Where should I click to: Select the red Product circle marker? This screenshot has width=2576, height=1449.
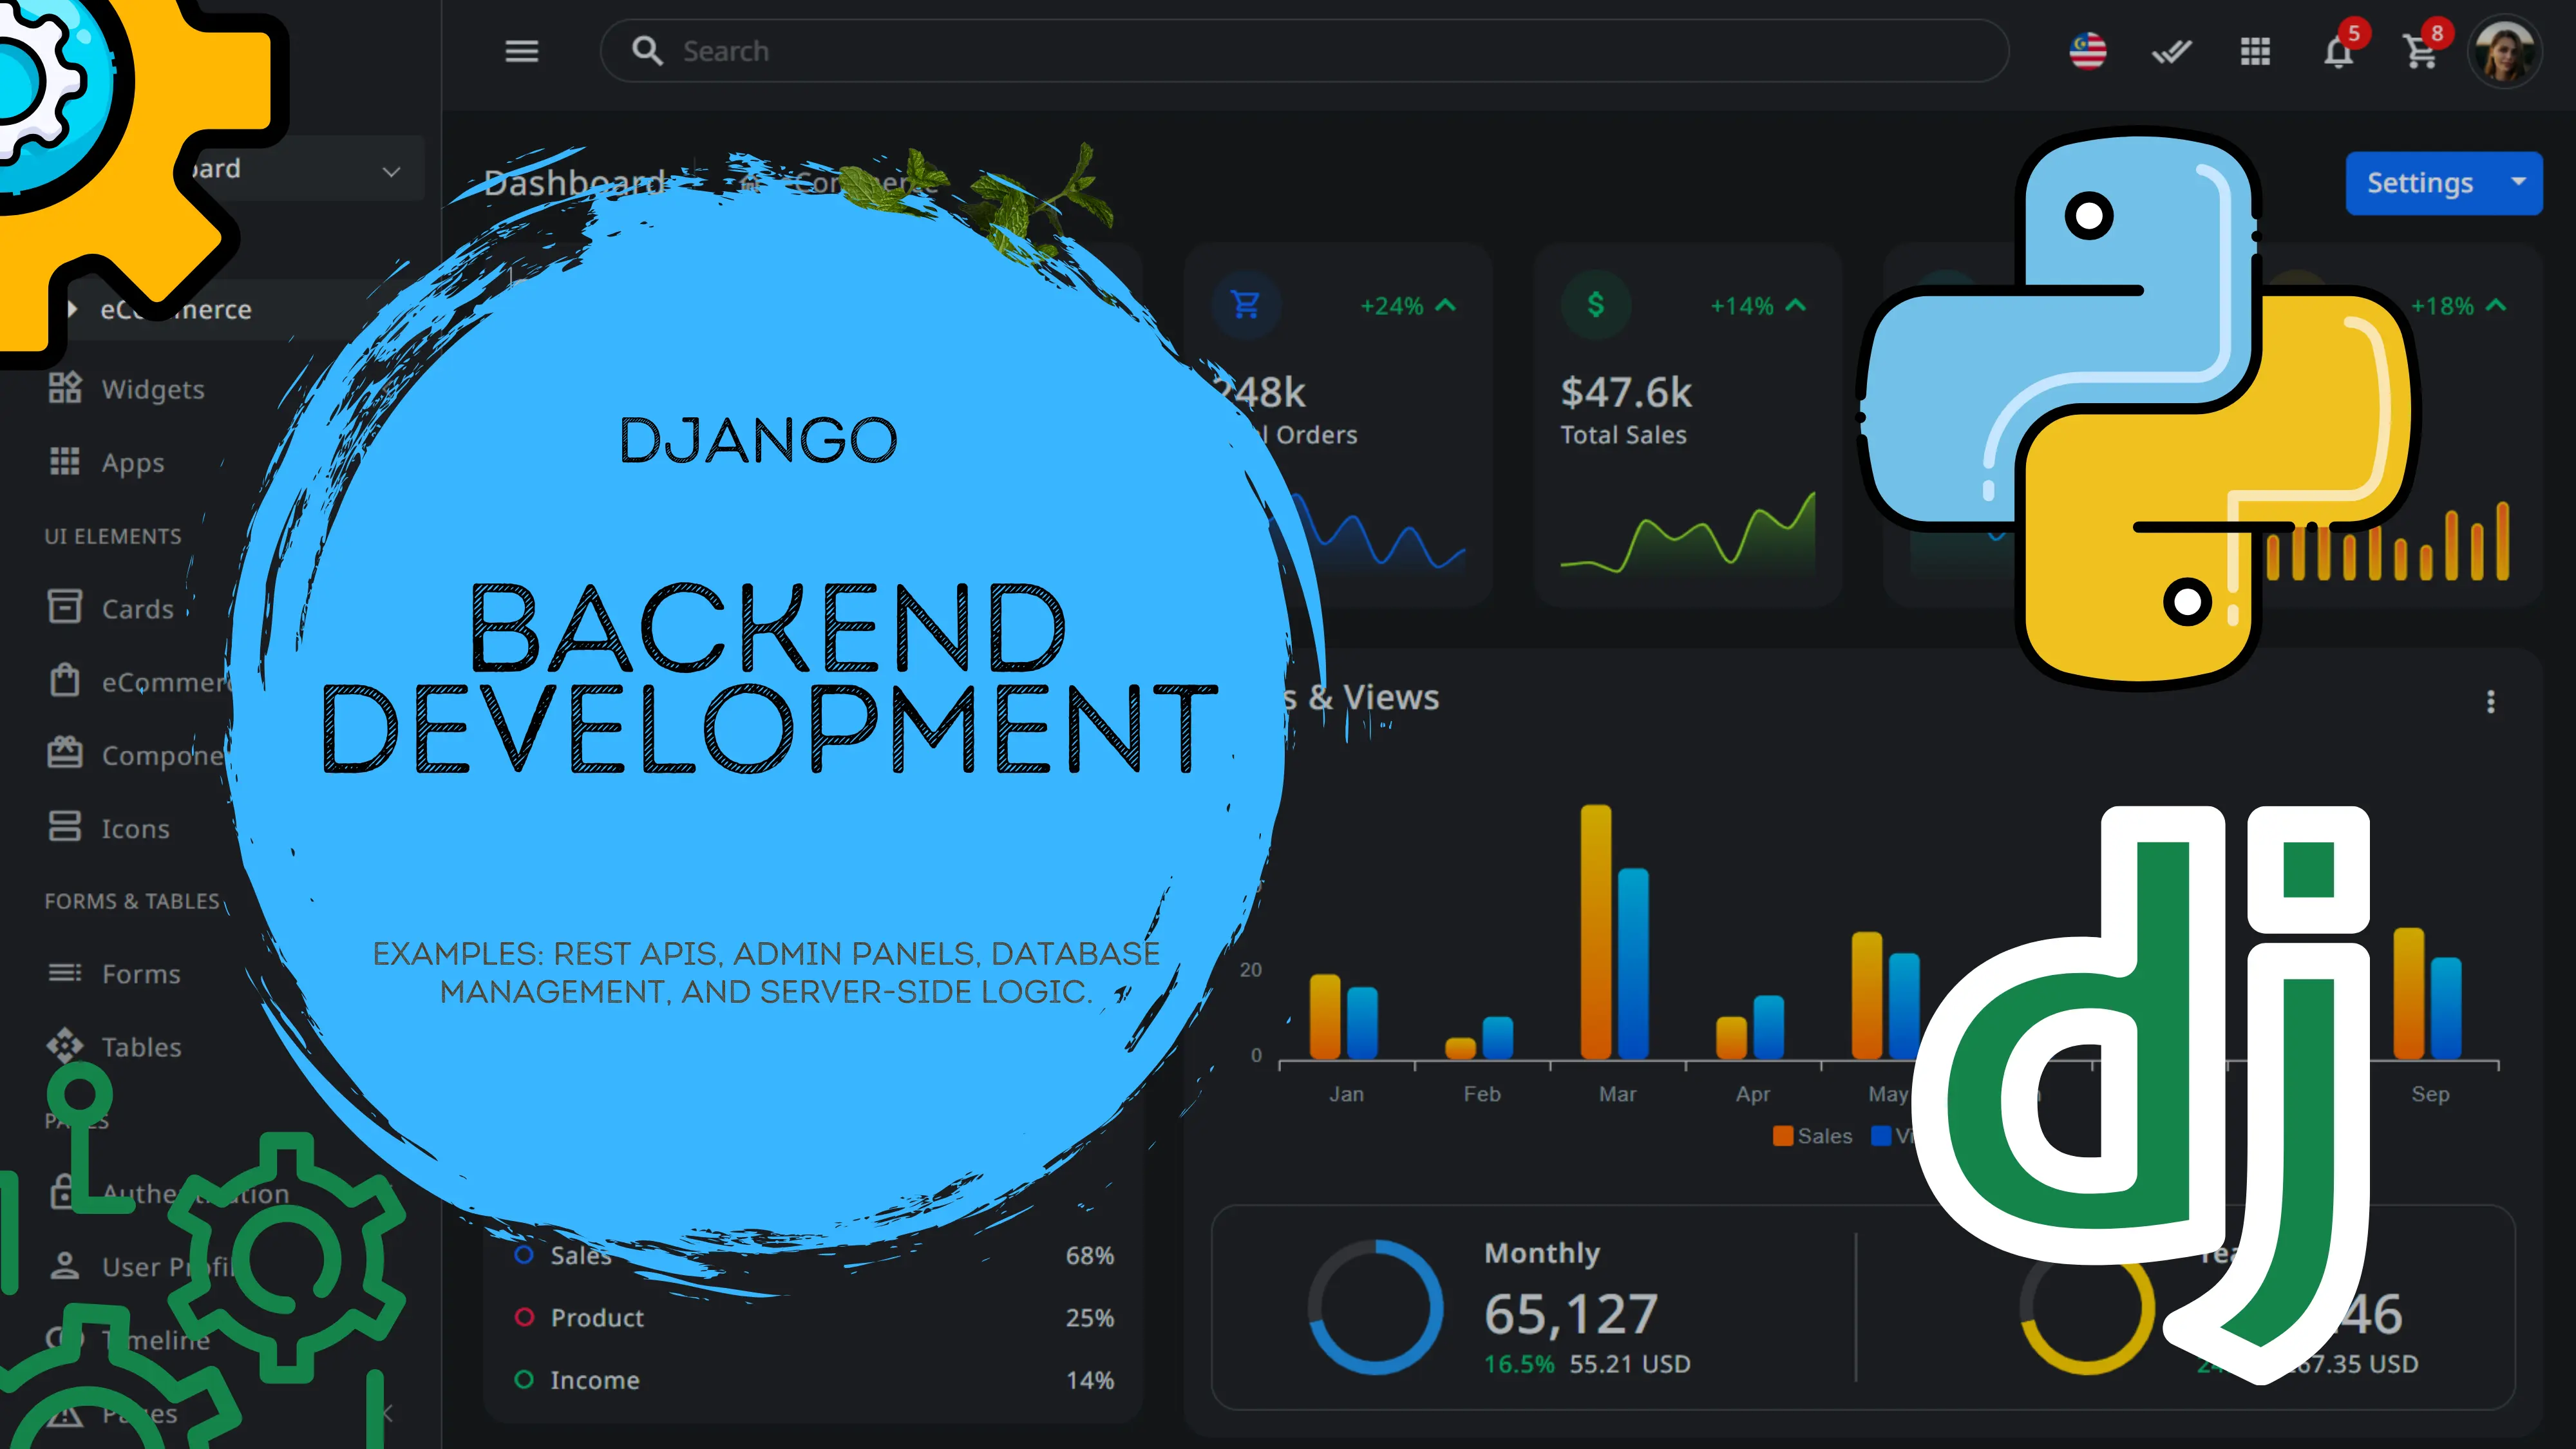(524, 1317)
